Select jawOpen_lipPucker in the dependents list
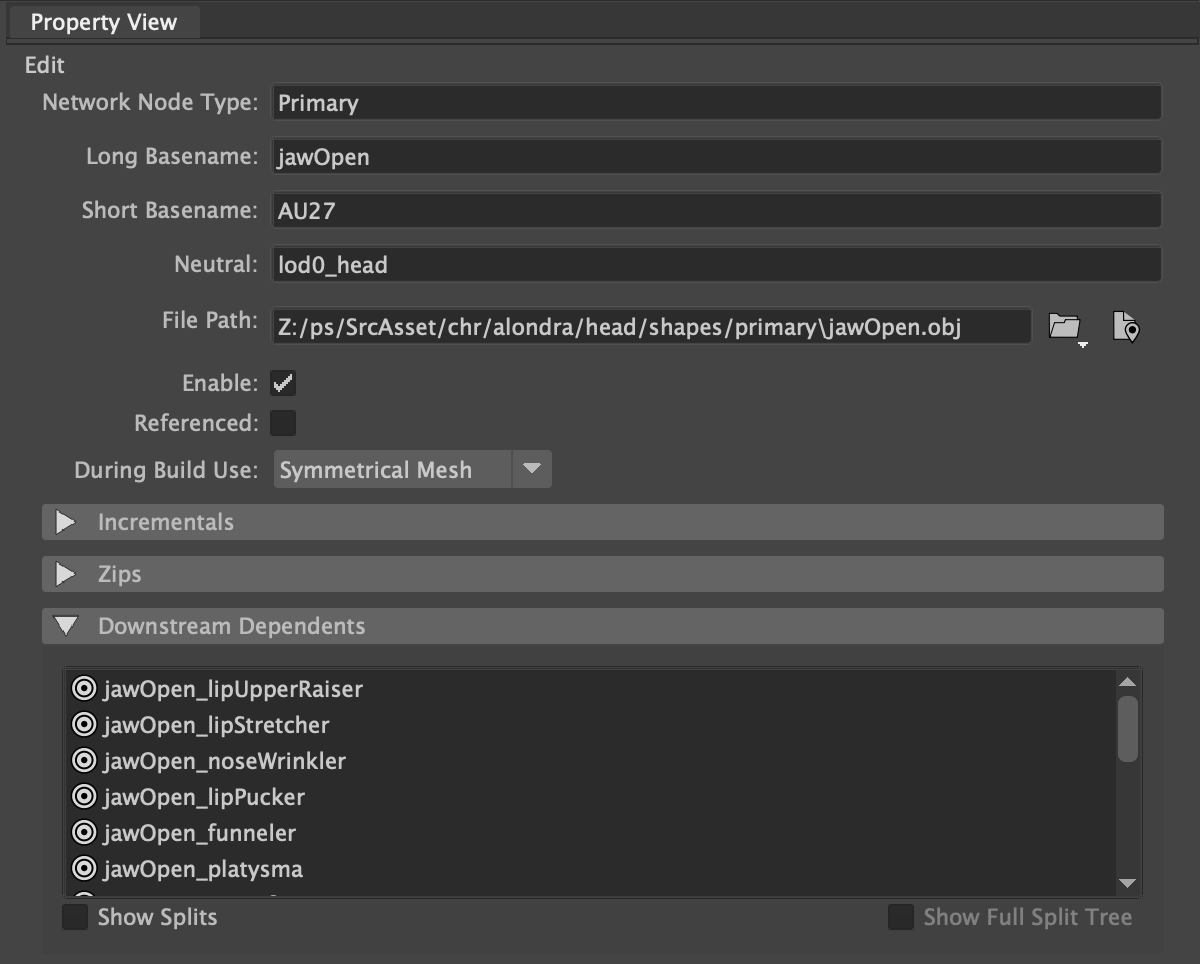 204,797
